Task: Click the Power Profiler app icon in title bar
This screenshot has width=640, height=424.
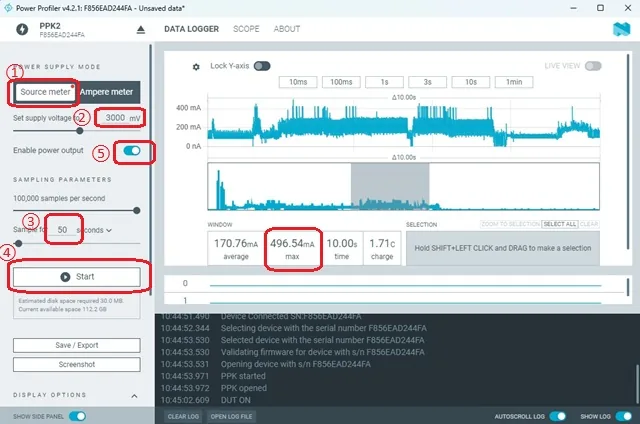Action: (8, 8)
